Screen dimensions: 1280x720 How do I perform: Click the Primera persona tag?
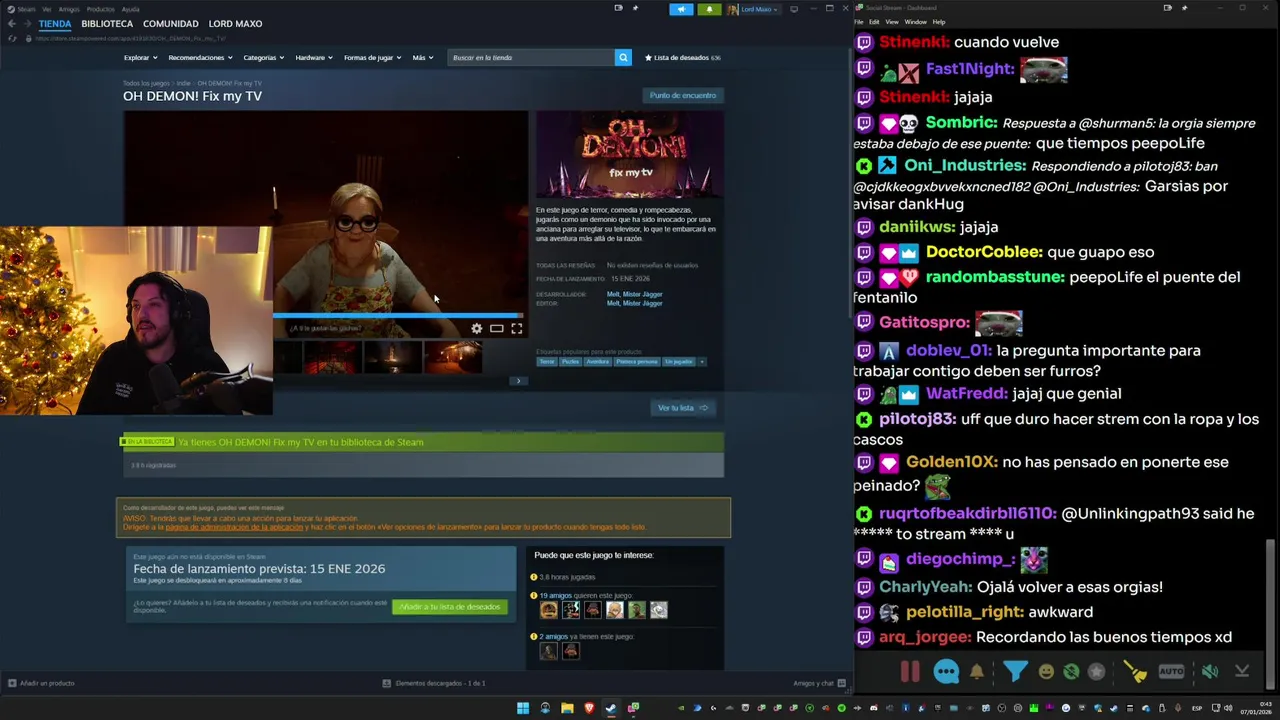coord(637,361)
